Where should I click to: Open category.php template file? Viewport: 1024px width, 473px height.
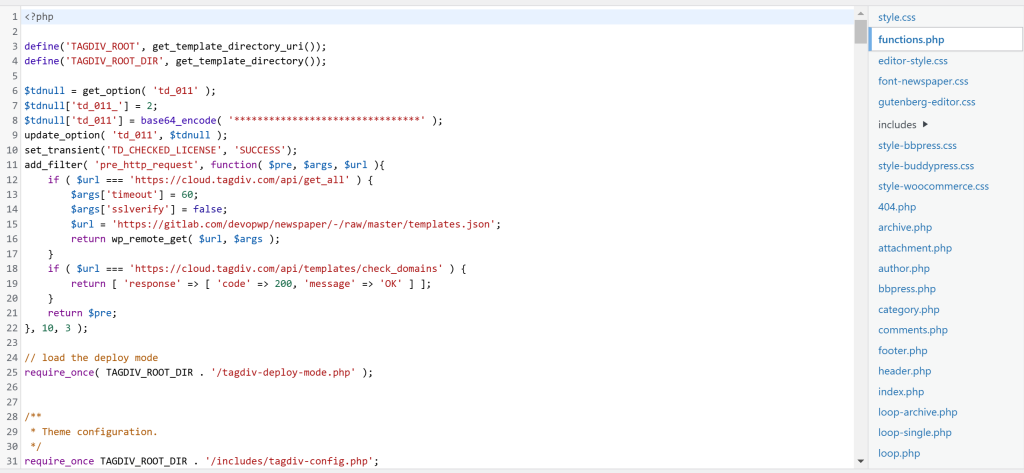click(x=908, y=310)
